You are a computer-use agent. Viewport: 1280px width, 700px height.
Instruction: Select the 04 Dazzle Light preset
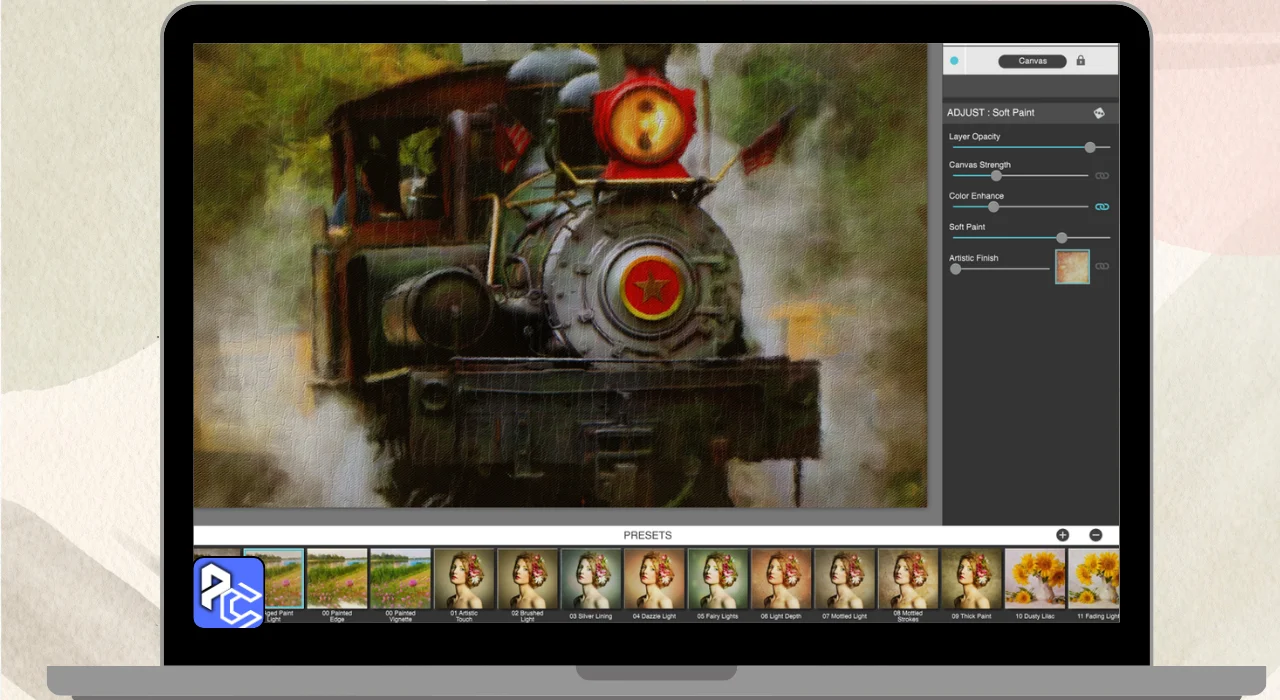click(654, 585)
